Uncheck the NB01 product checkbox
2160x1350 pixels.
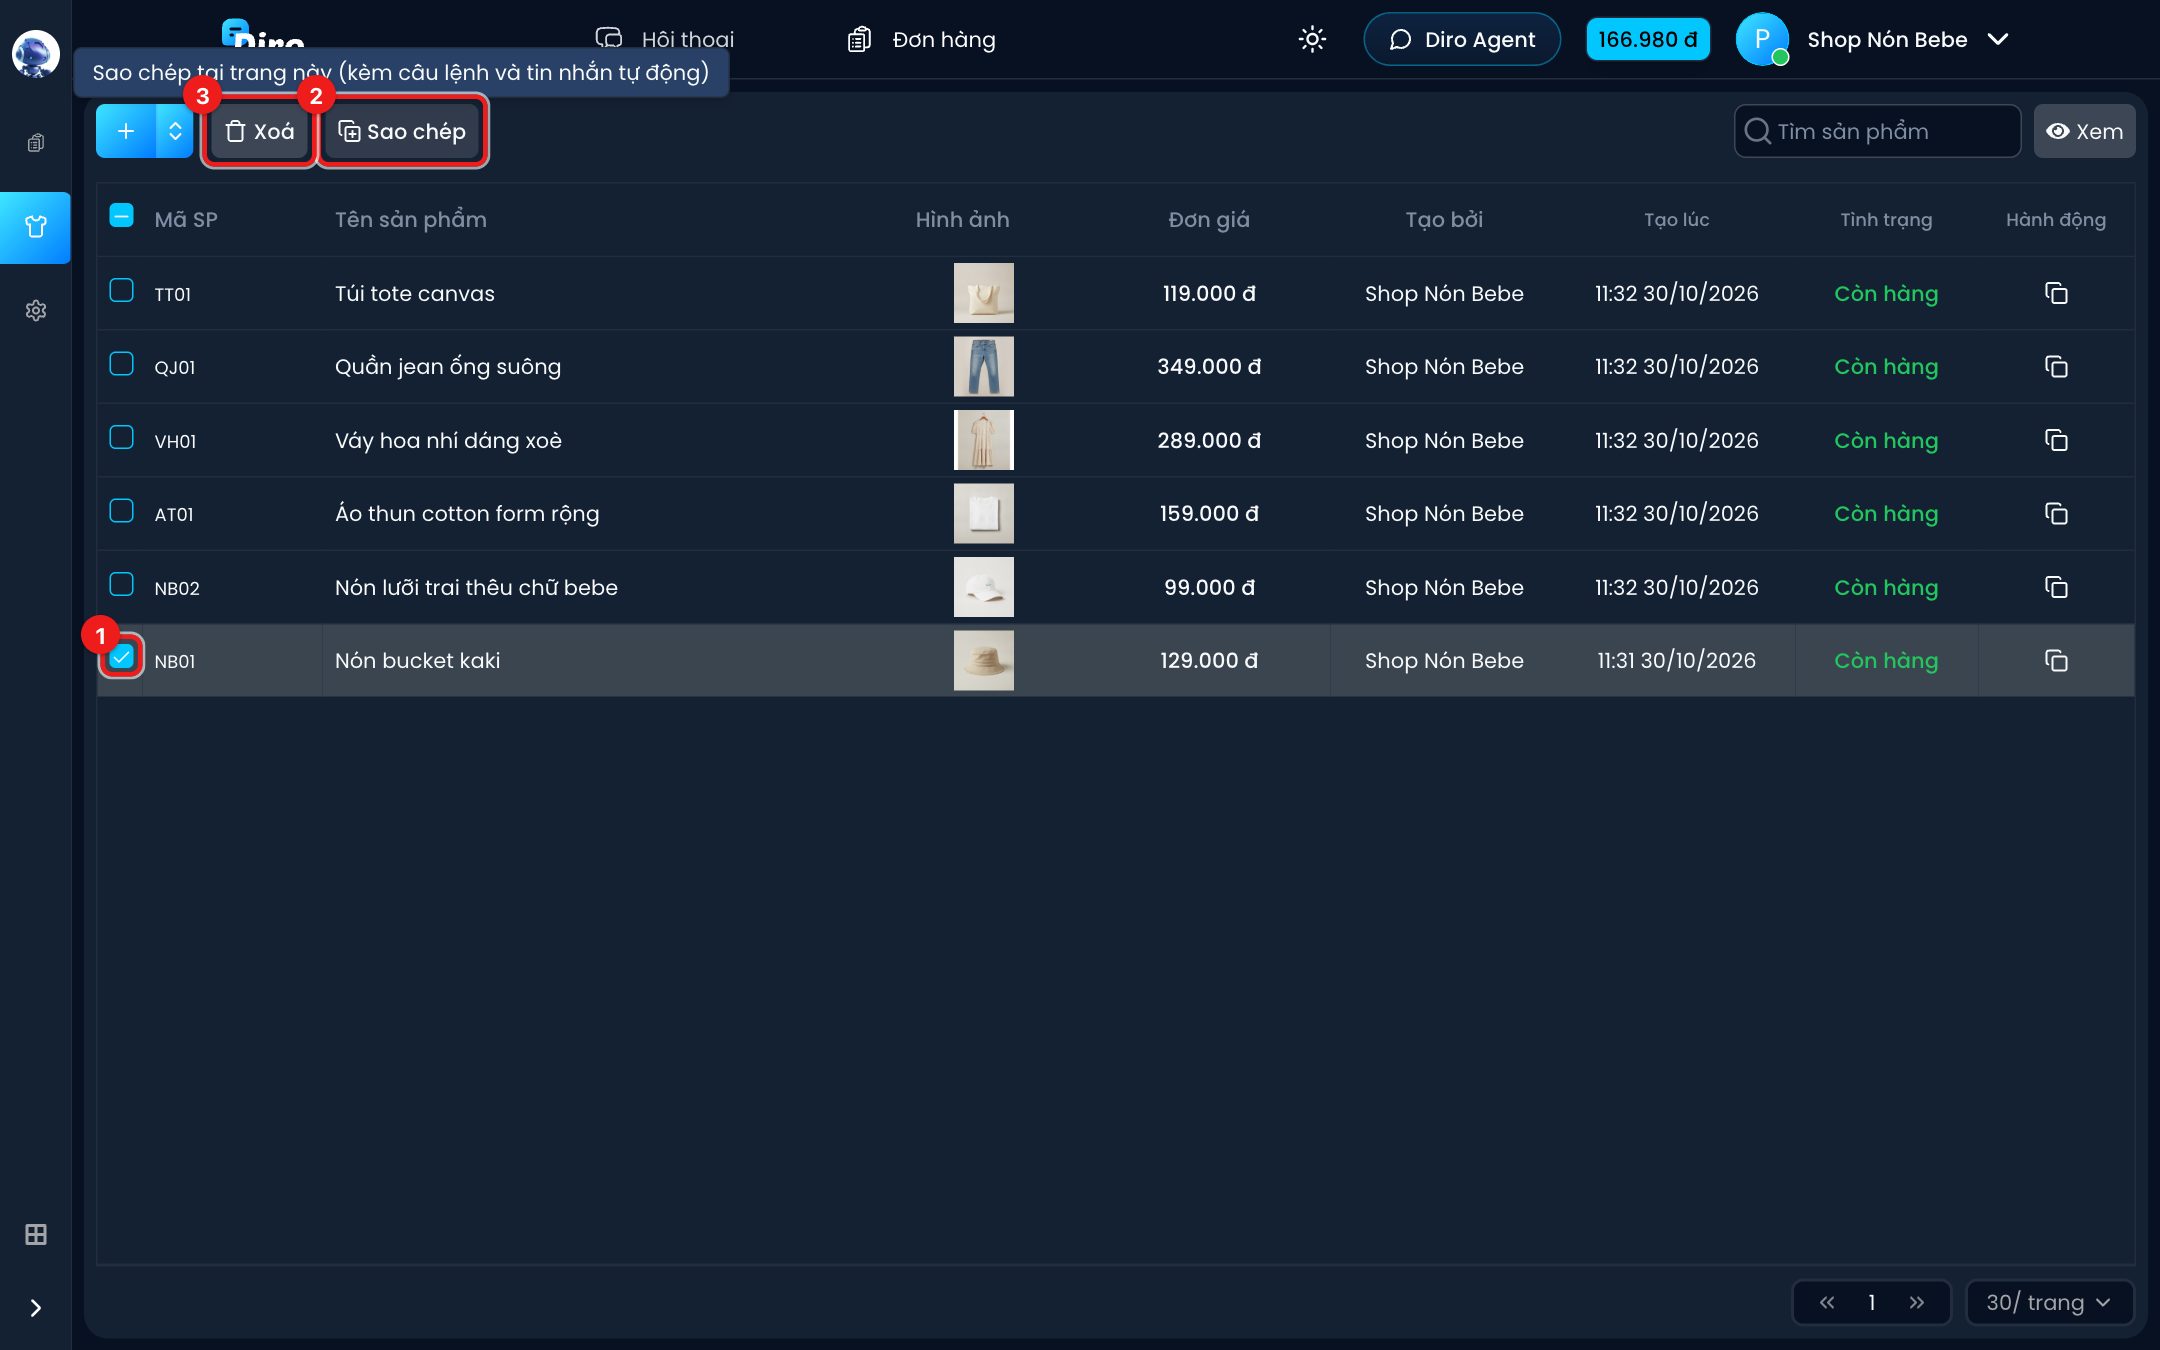(121, 657)
